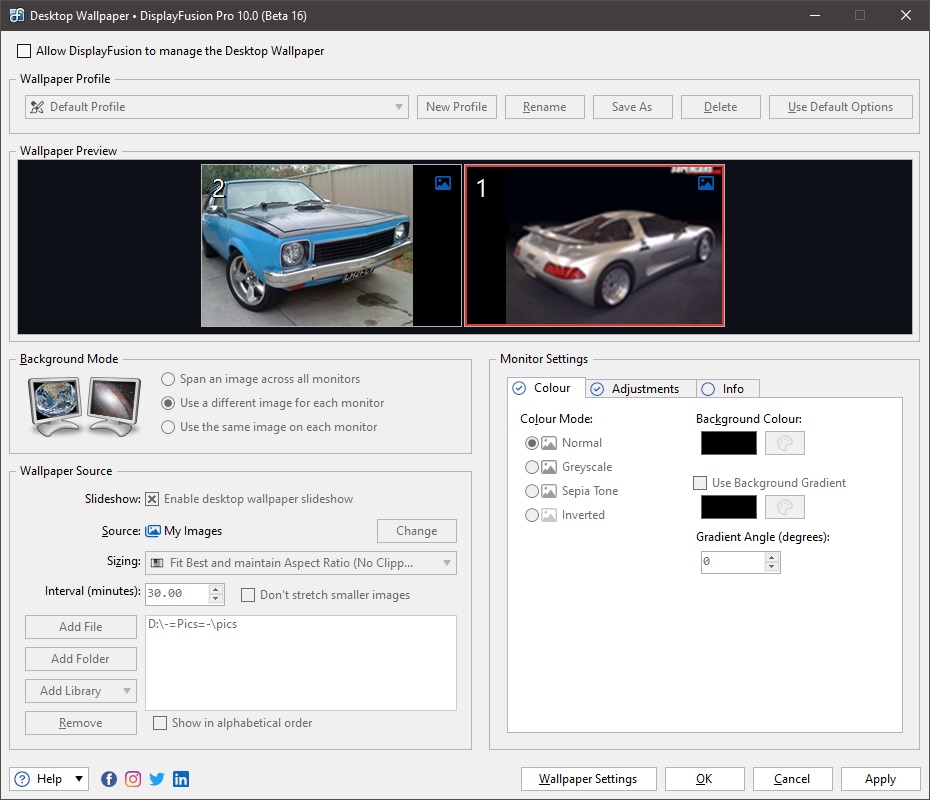Expand the Sizing mode dropdown
This screenshot has height=800, width=930.
pos(301,563)
